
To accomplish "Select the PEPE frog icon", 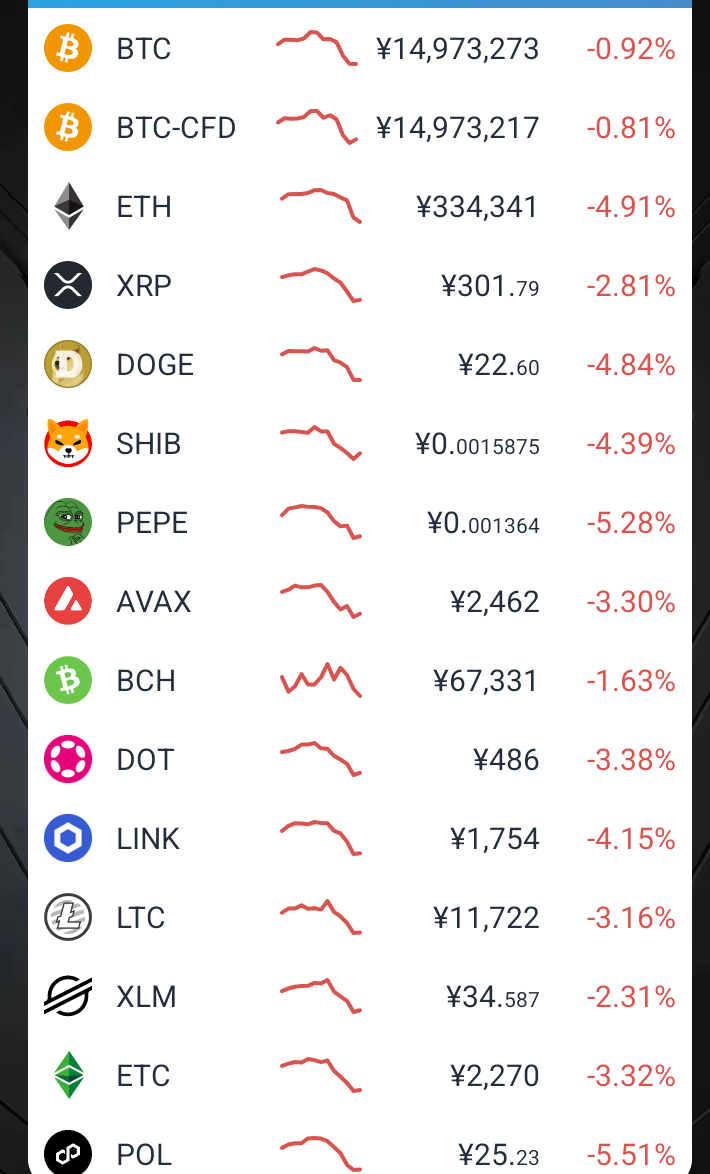I will [x=68, y=522].
